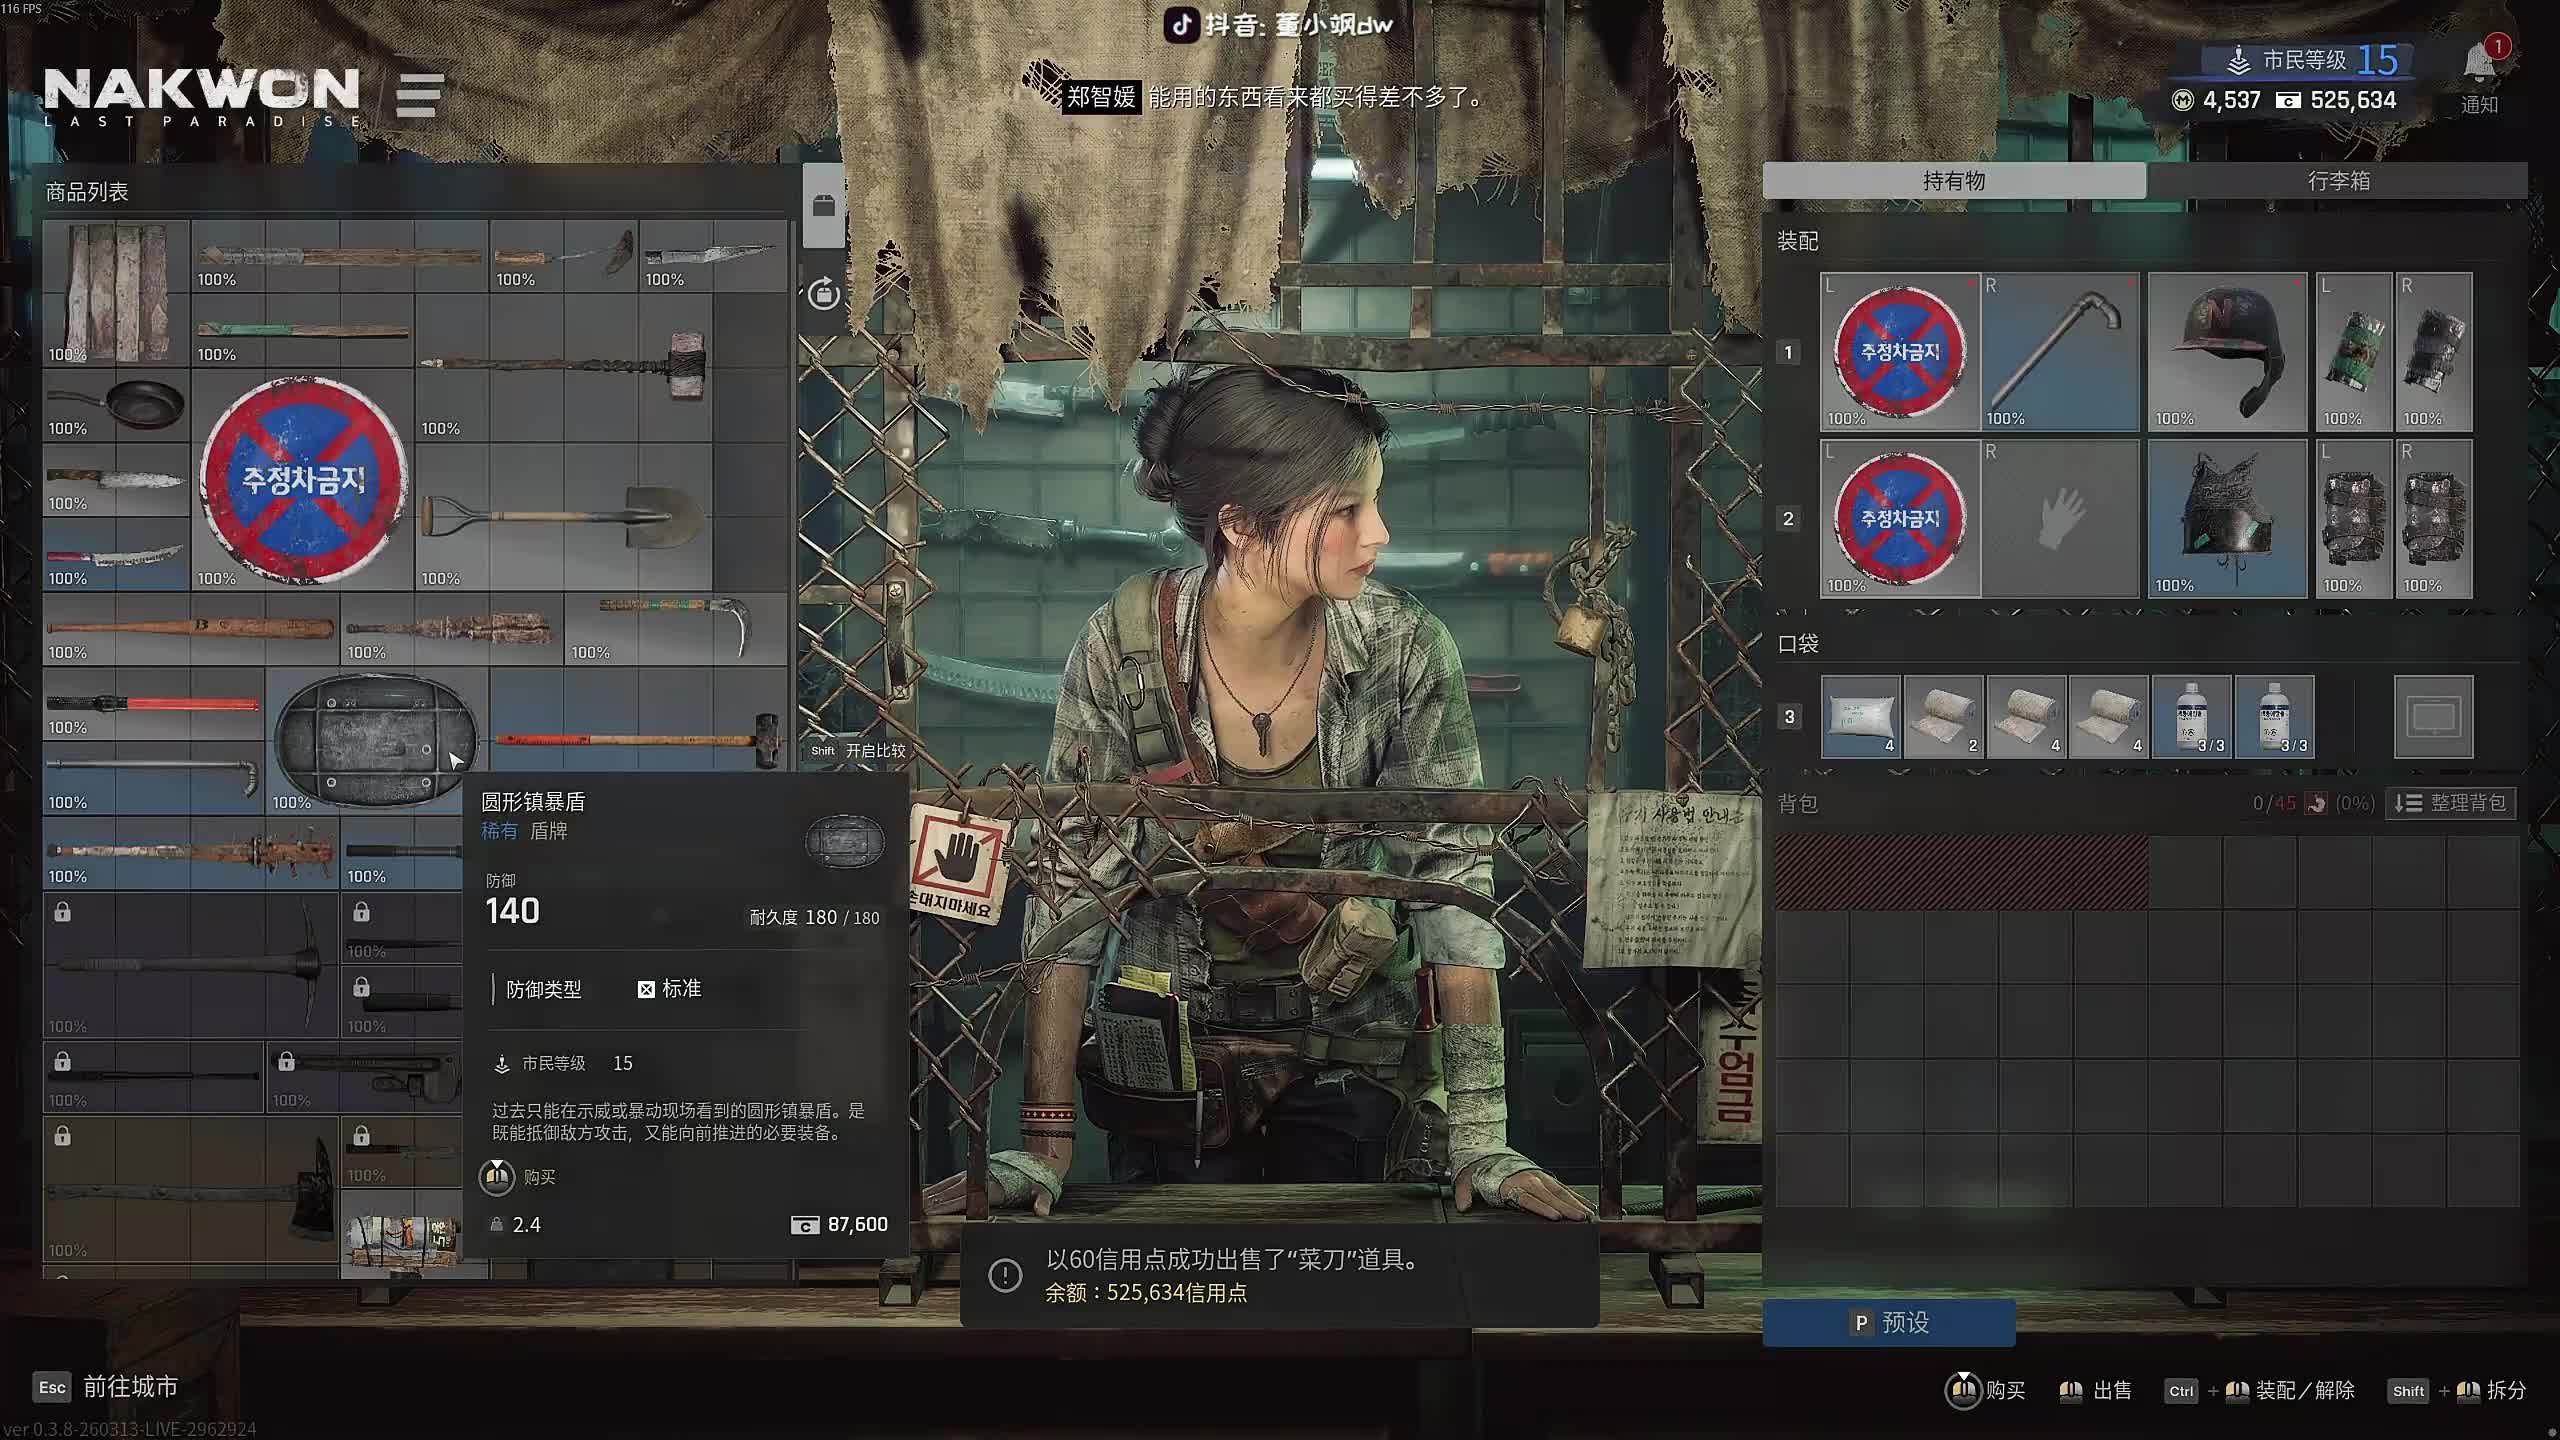
Task: Click the empty monitor-icon pocket slot
Action: pos(2432,716)
